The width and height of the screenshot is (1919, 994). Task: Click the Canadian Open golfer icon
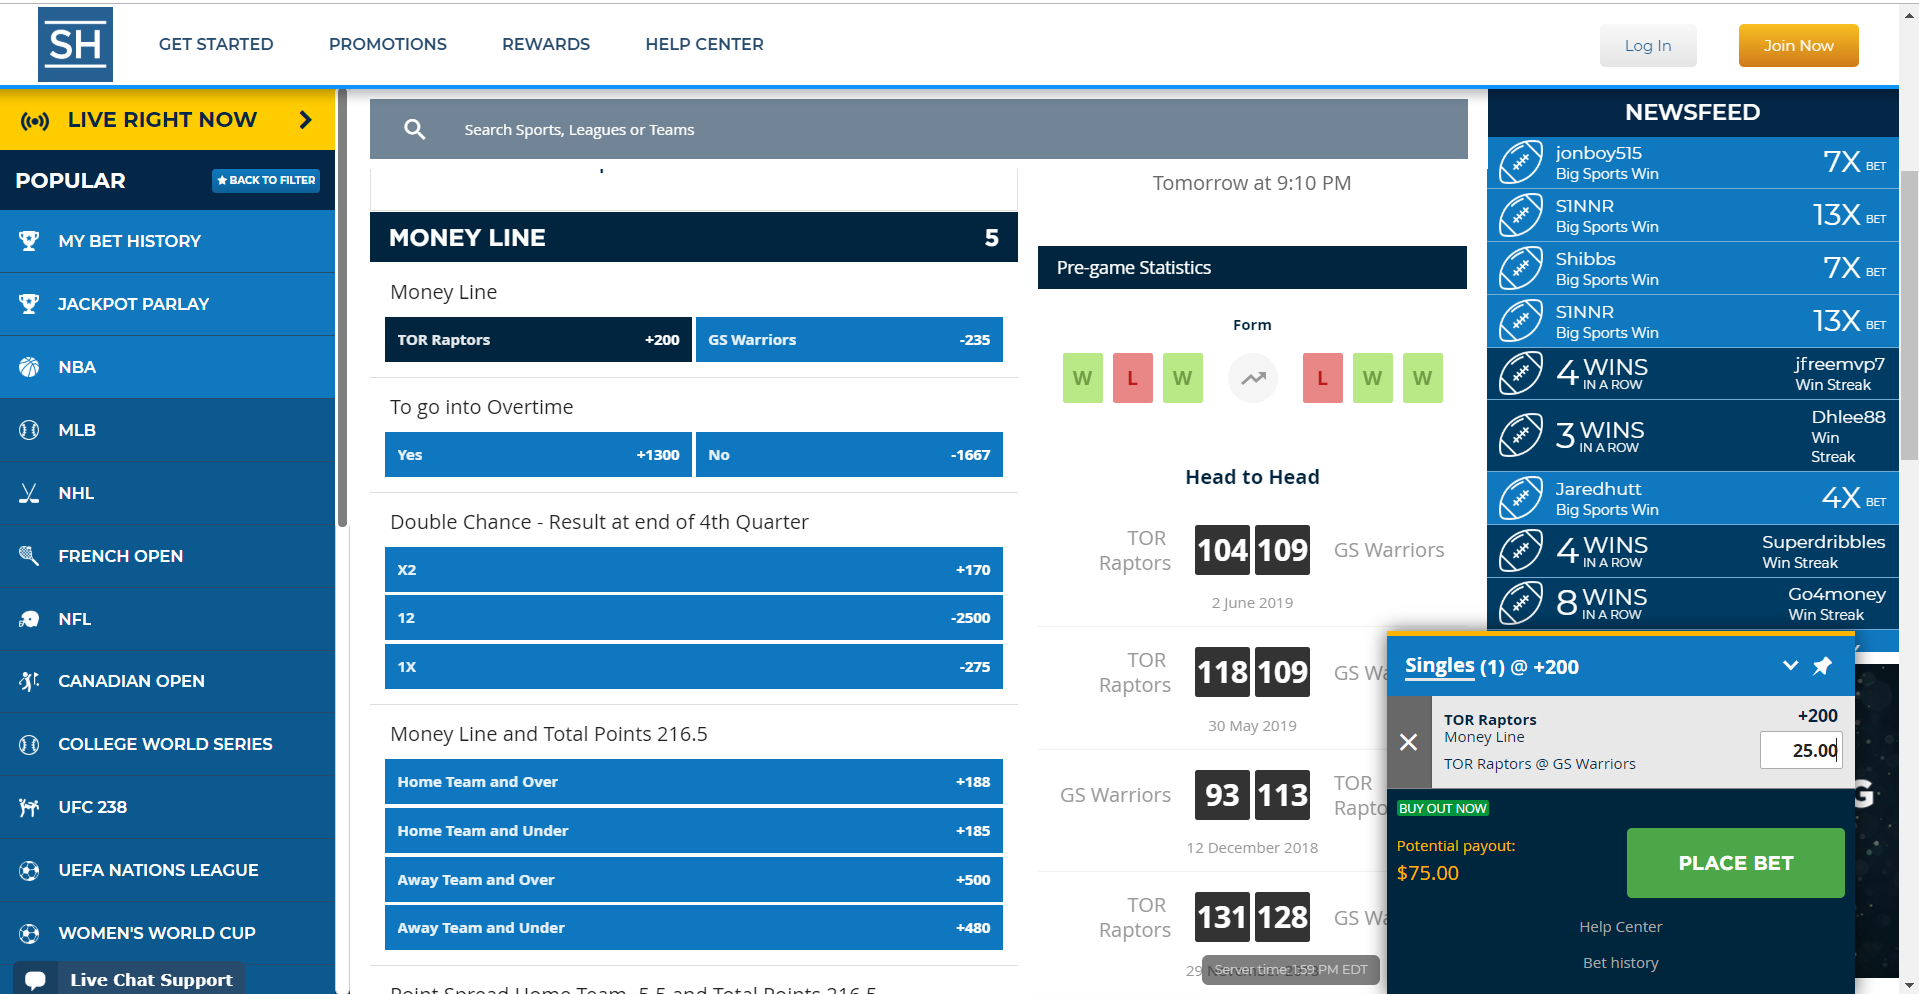(29, 681)
